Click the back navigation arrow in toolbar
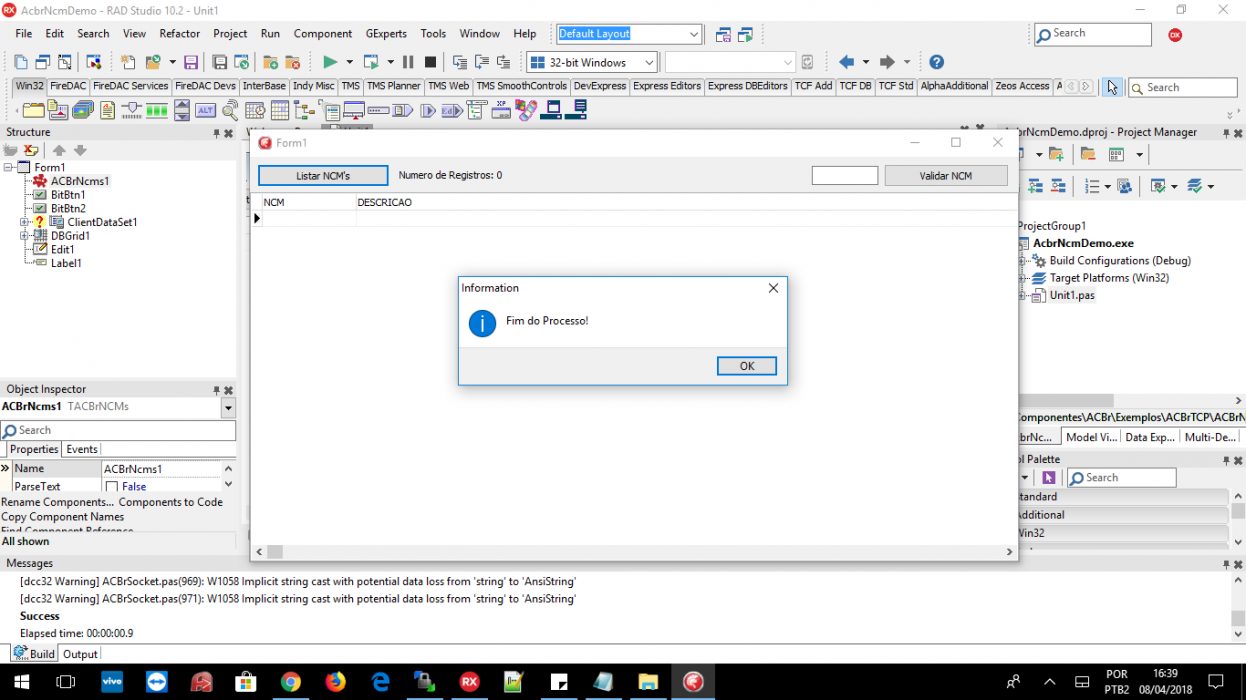This screenshot has height=700, width=1246. tap(847, 62)
